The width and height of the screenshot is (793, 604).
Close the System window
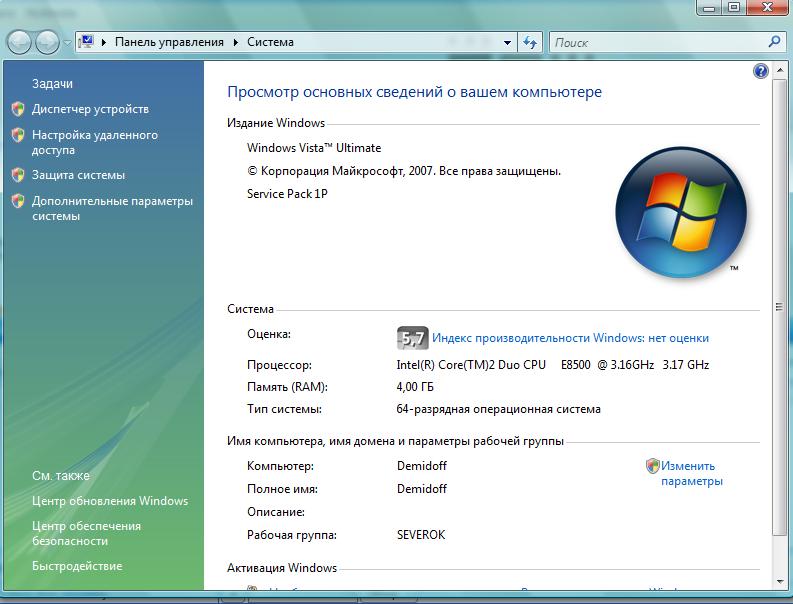pyautogui.click(x=767, y=7)
